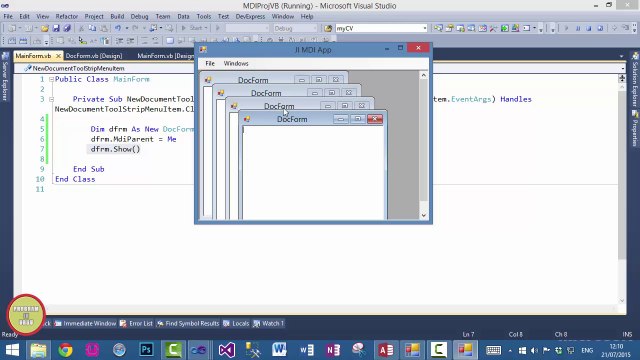Open the Server Explorer side tab
Screen dimensions: 640x360
(5, 77)
